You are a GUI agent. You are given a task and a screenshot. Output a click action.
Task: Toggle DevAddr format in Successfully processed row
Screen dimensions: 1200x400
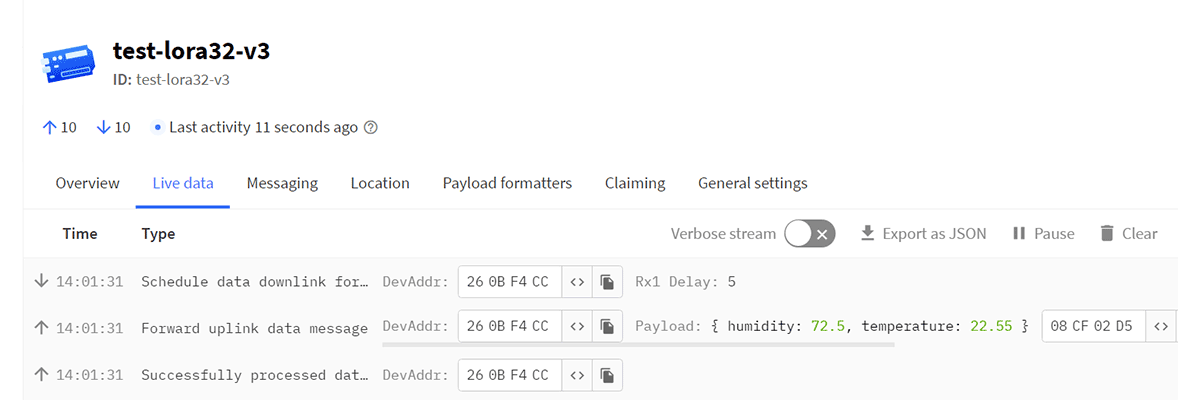pyautogui.click(x=577, y=375)
